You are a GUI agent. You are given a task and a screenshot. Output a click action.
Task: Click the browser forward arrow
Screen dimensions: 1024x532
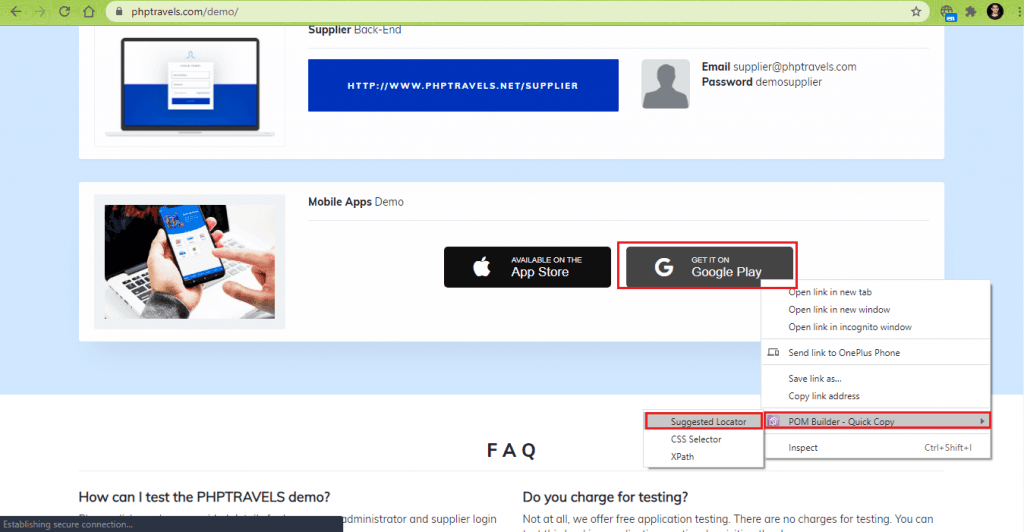point(40,12)
